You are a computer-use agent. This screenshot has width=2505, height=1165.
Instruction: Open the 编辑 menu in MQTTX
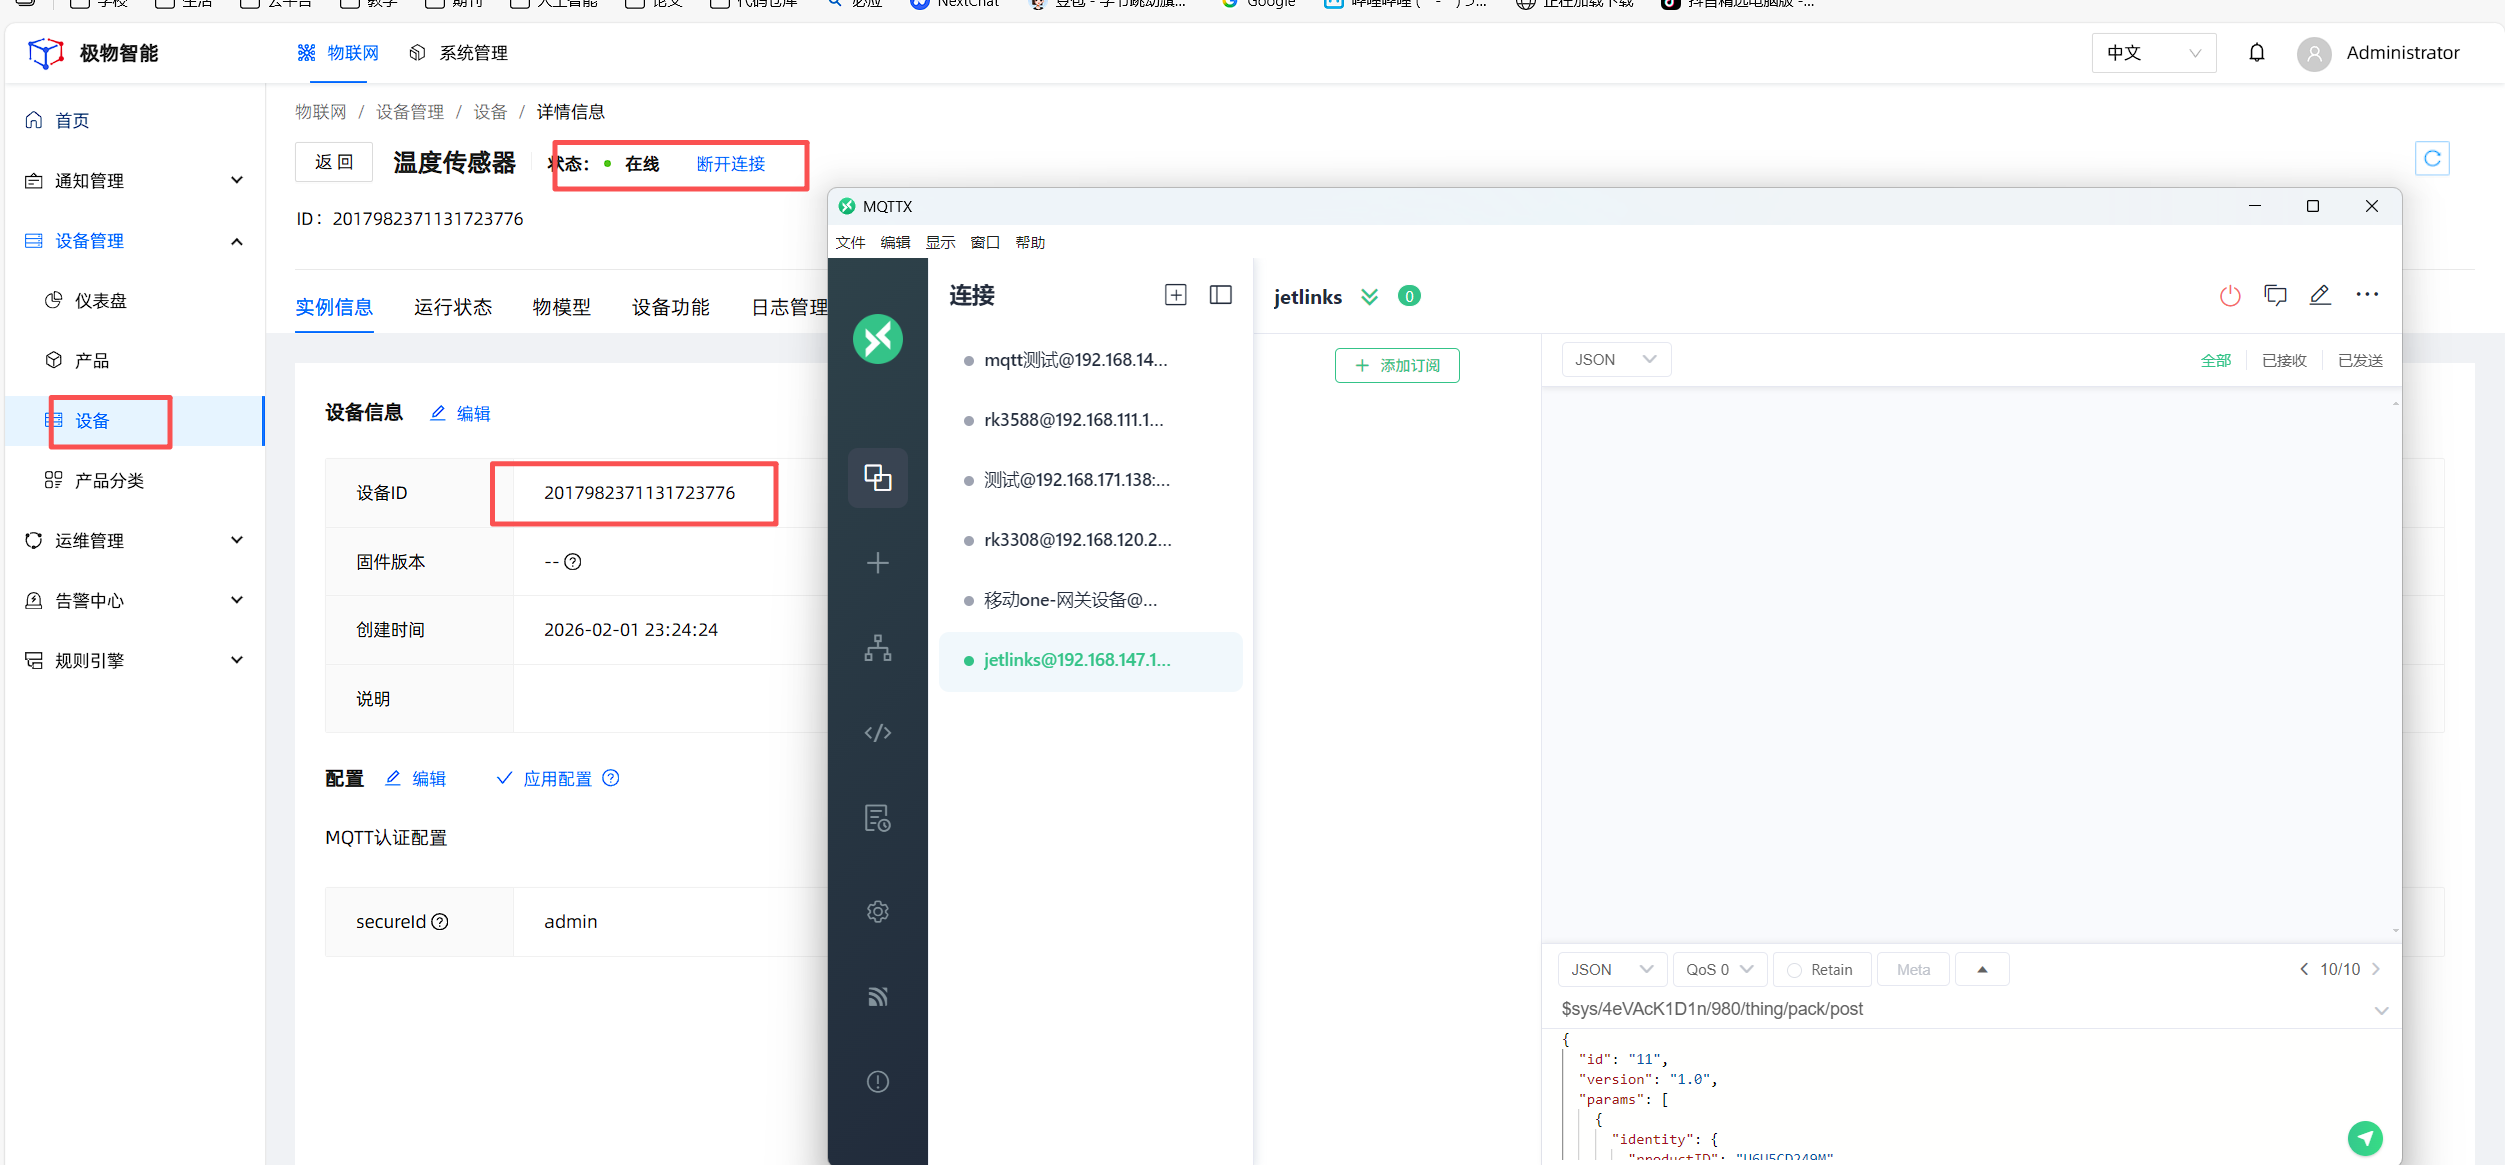click(894, 243)
